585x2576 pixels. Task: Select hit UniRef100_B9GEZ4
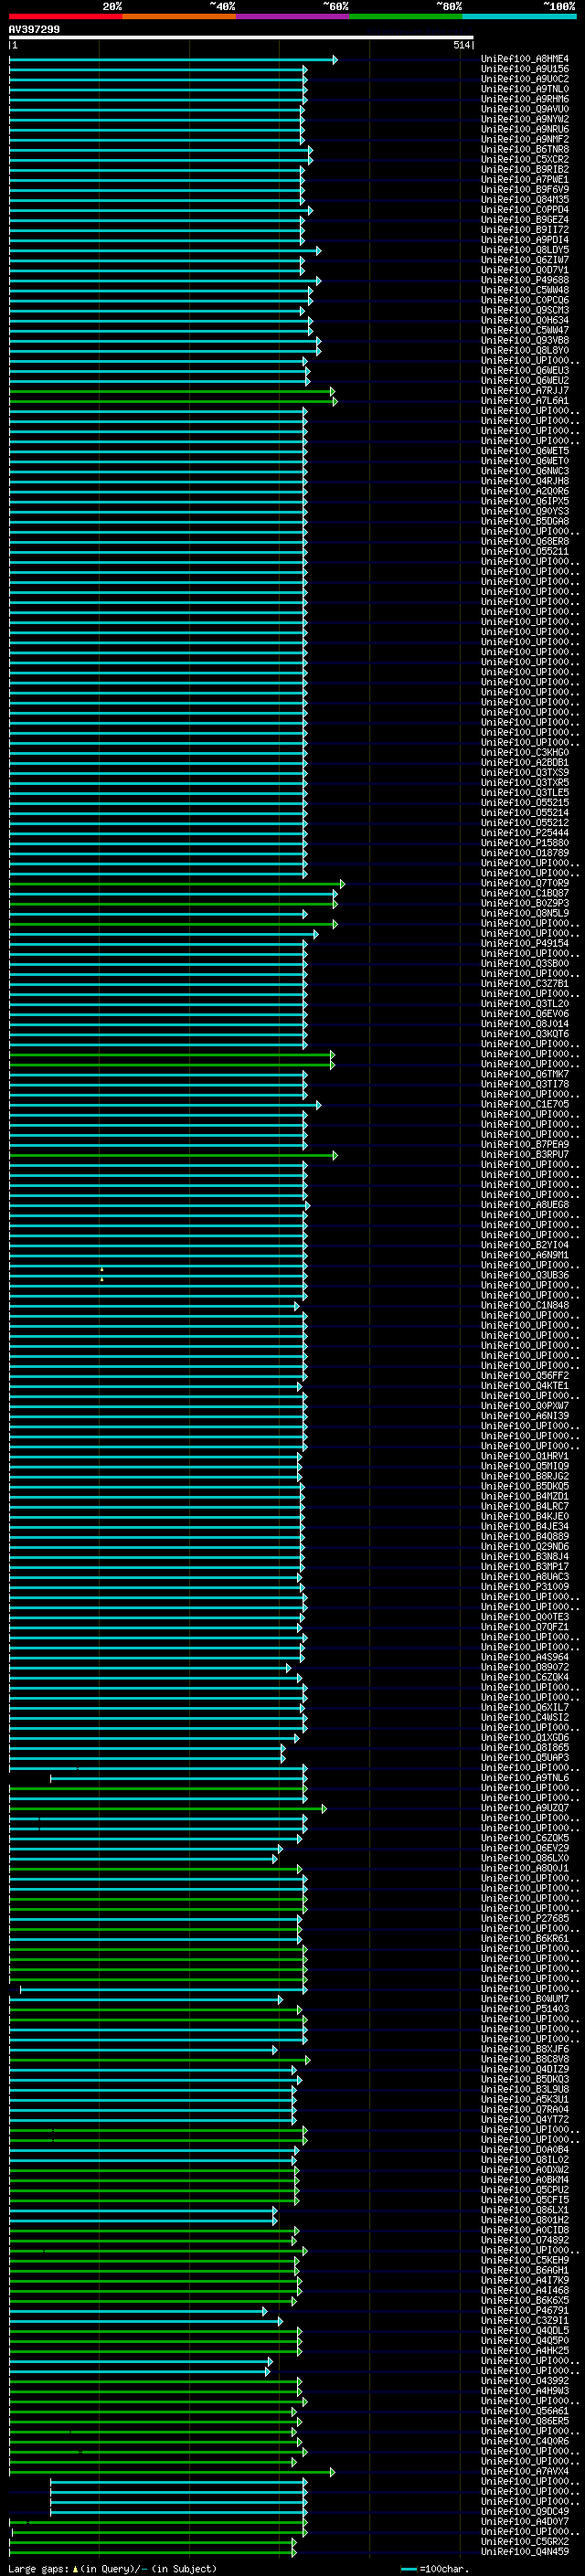point(525,220)
